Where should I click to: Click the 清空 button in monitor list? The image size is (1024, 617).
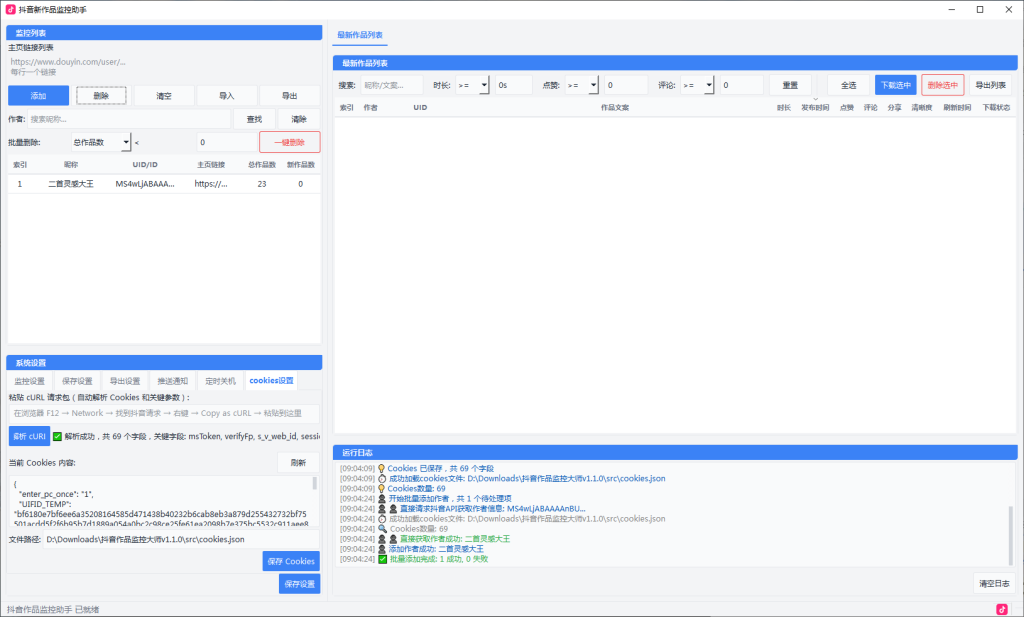pyautogui.click(x=164, y=95)
